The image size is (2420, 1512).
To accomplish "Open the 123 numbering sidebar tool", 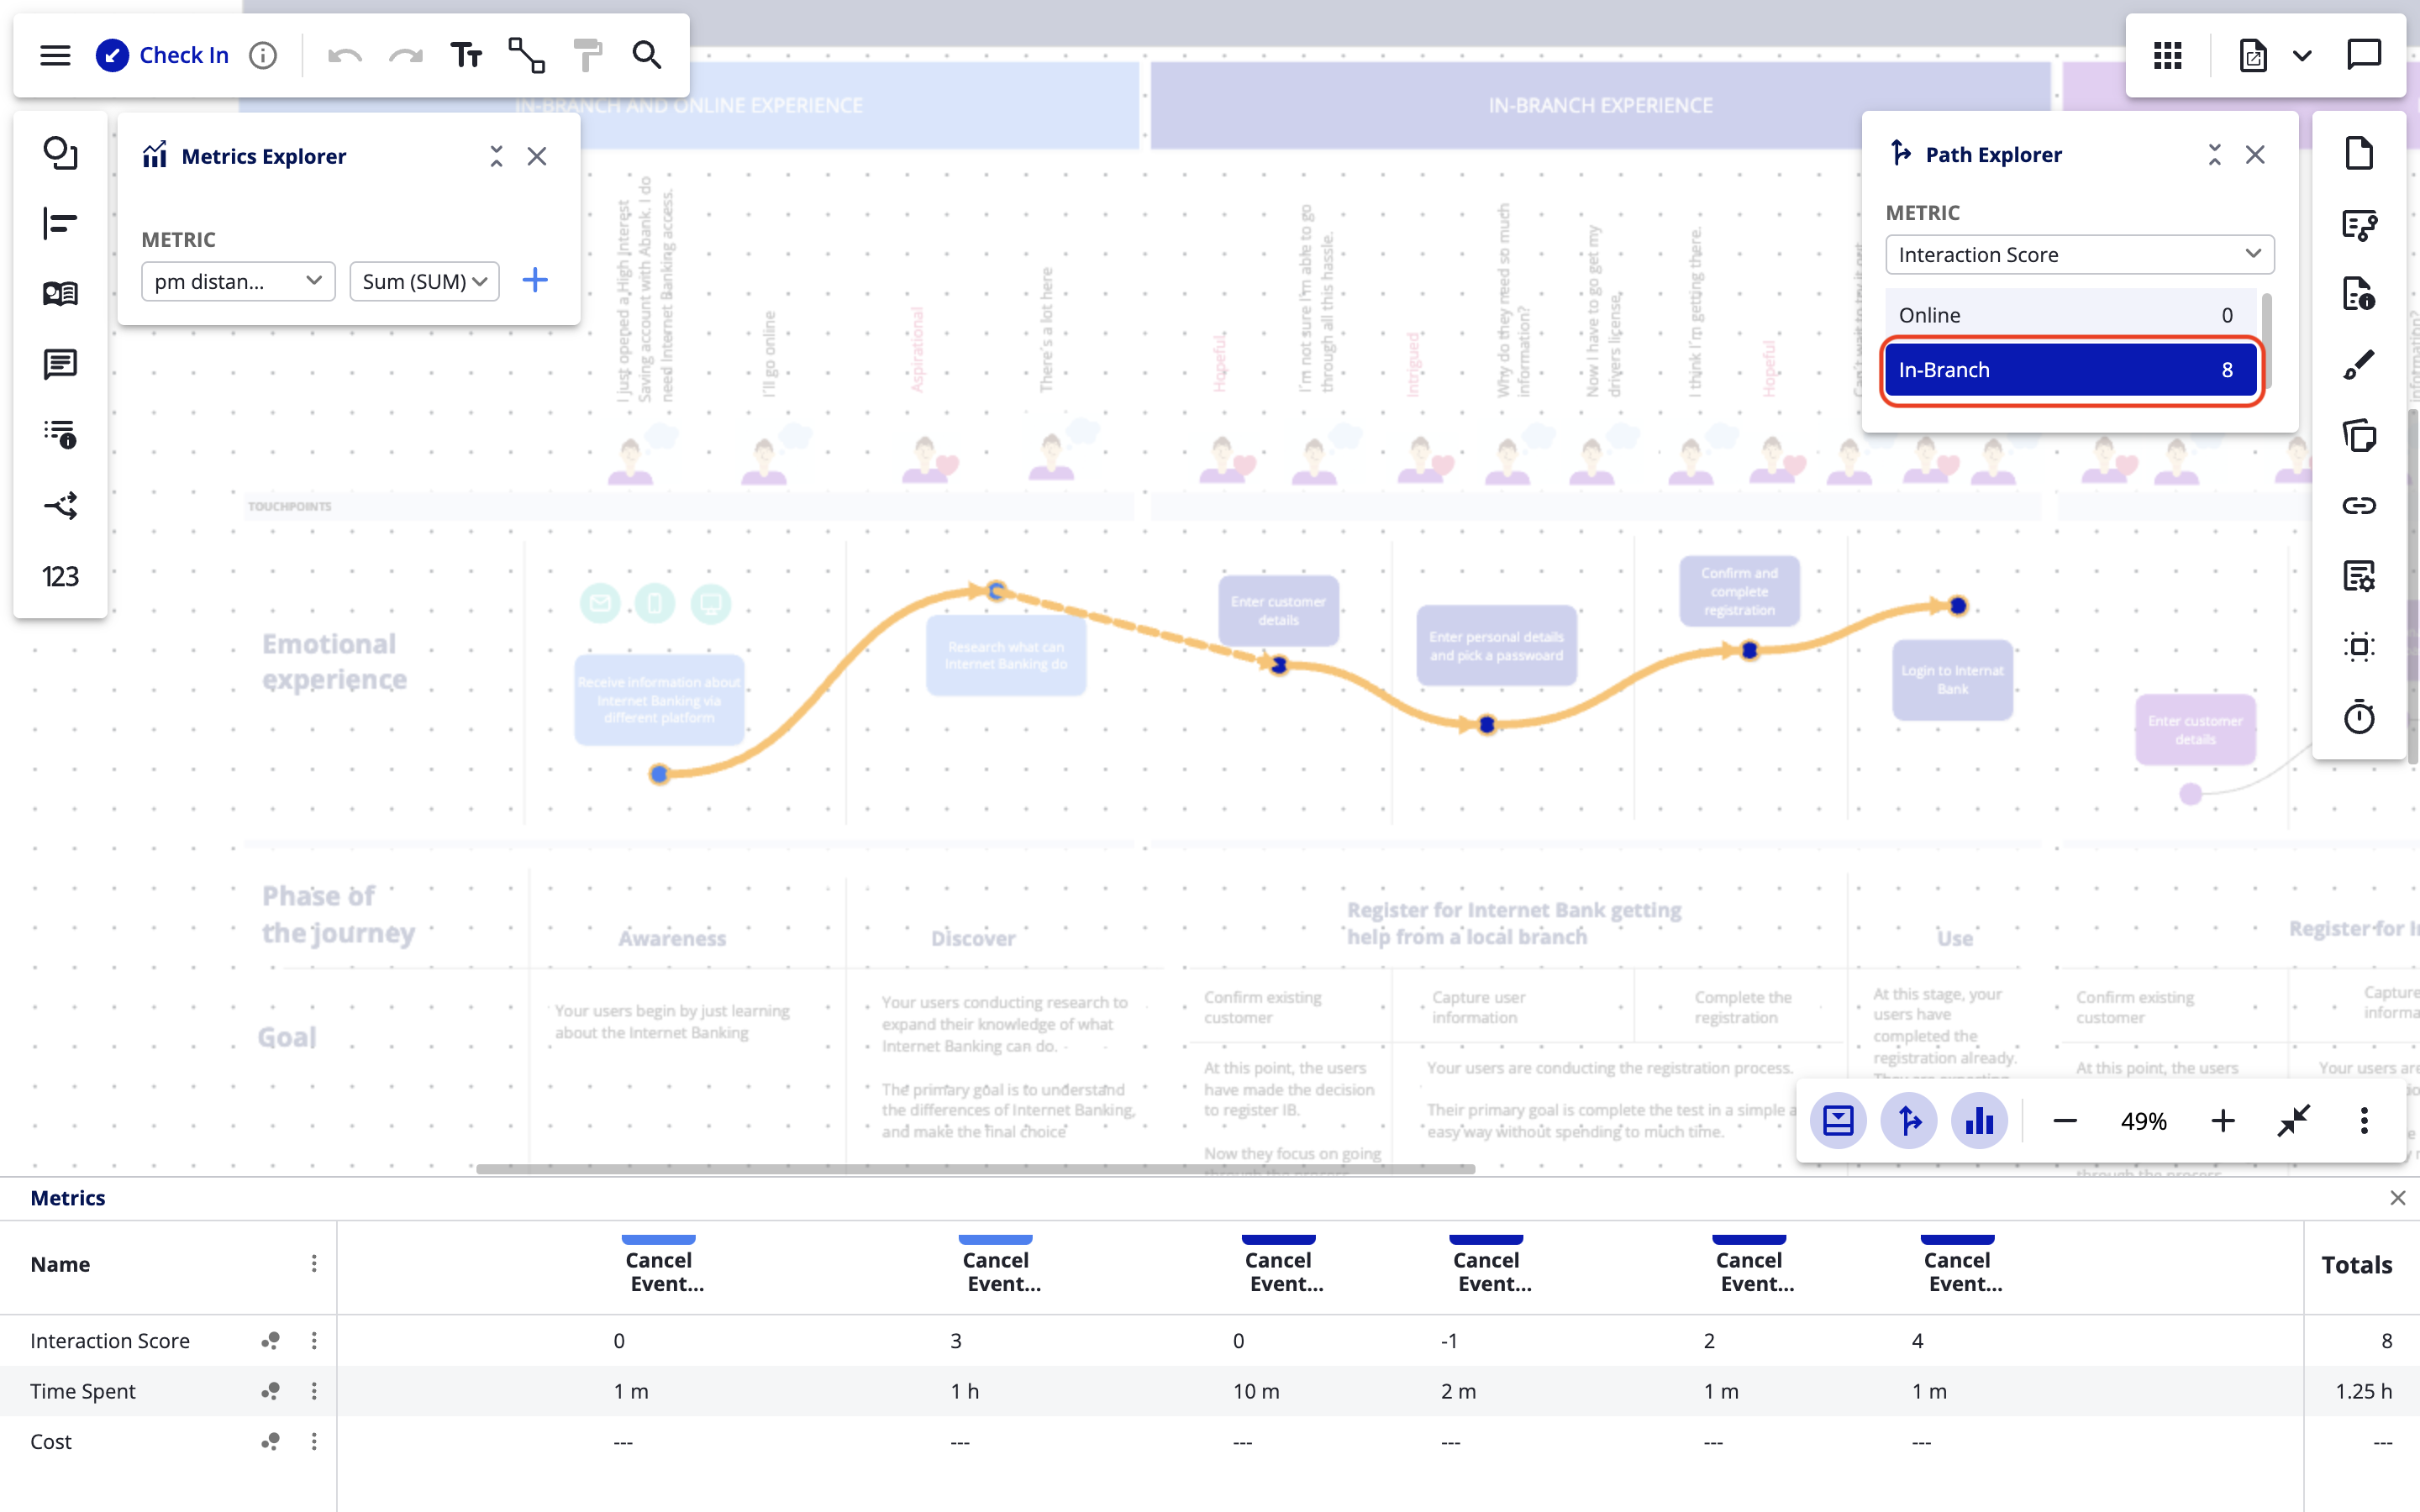I will tap(60, 576).
